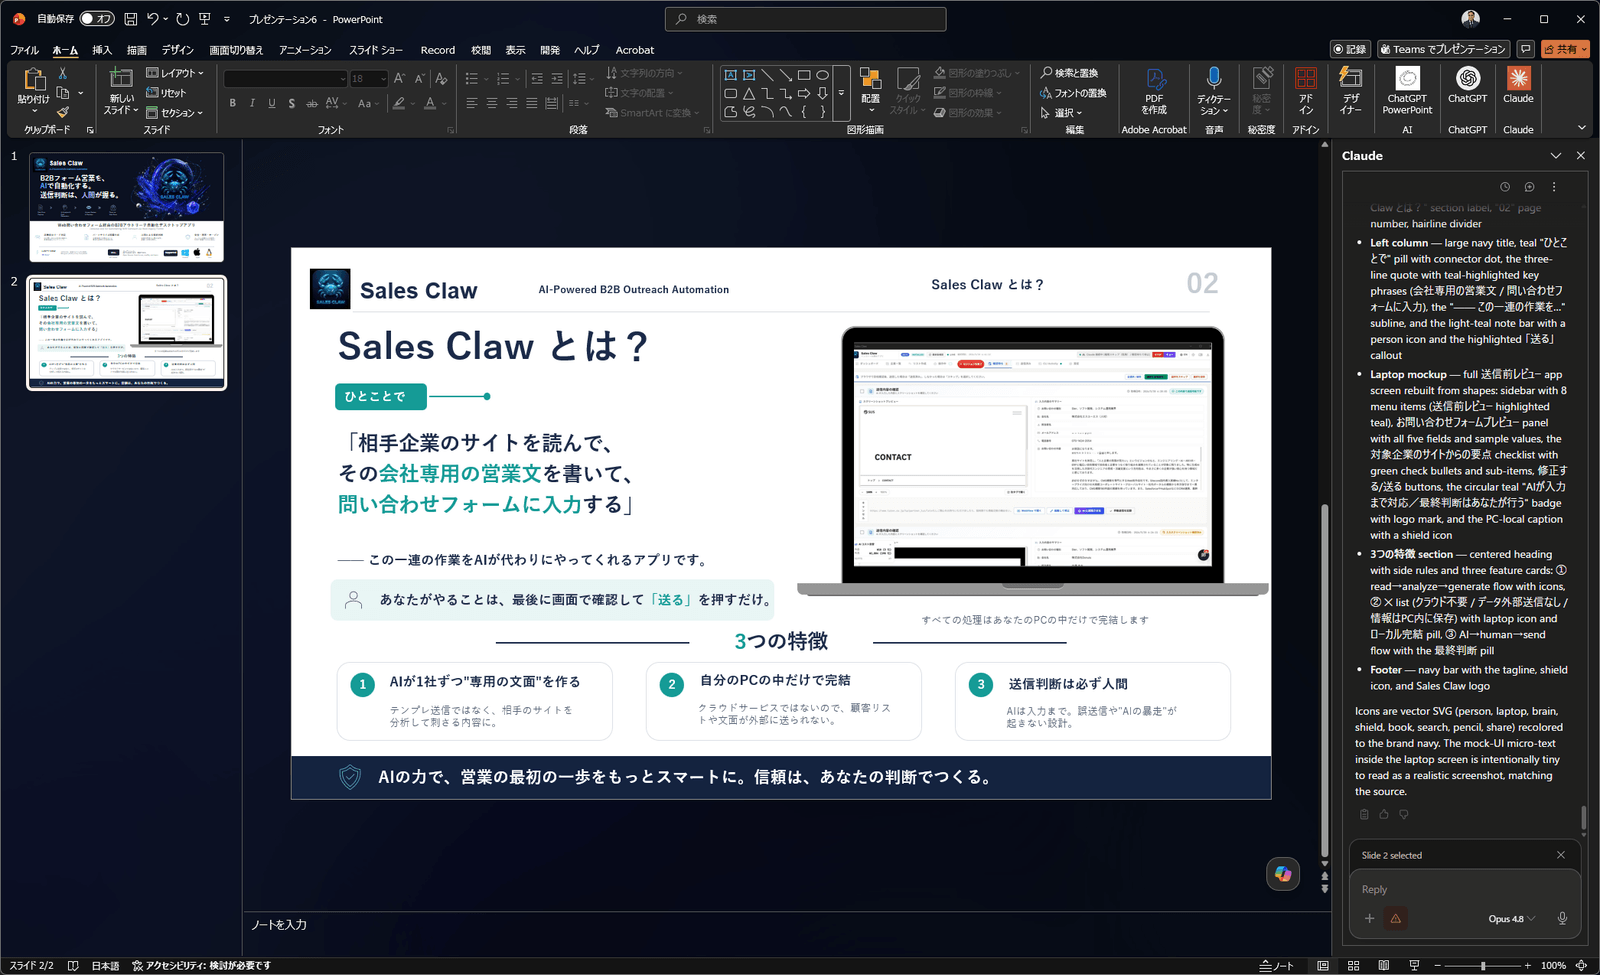Click the bulleted list icon
1600x975 pixels.
pyautogui.click(x=472, y=78)
